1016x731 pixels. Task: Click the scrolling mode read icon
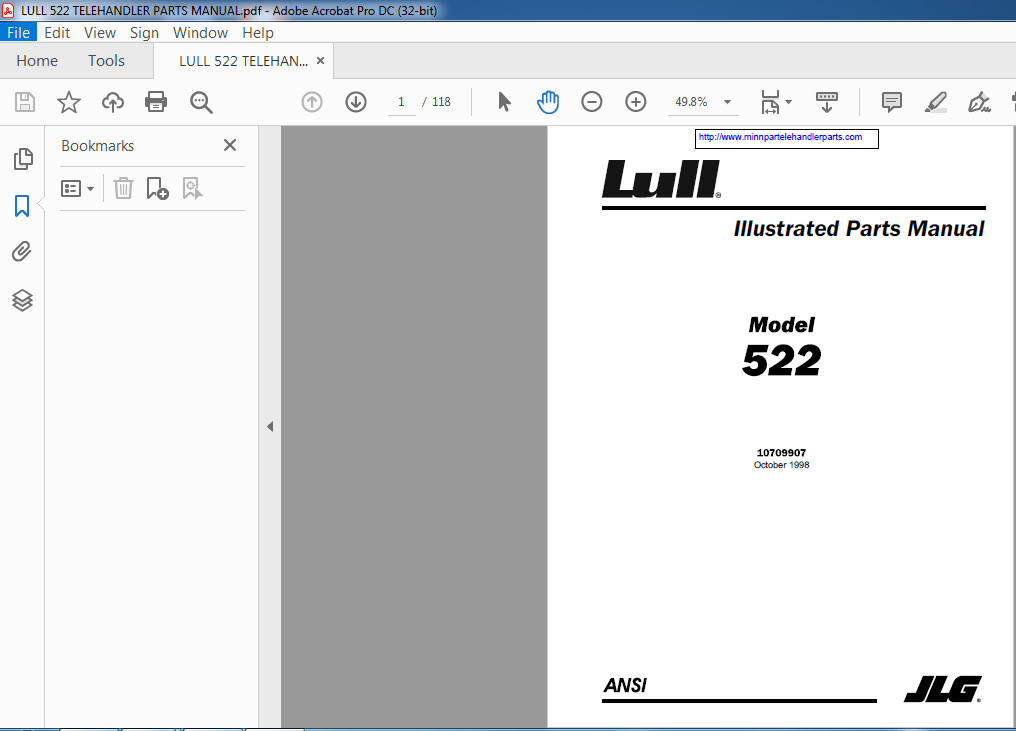point(827,102)
